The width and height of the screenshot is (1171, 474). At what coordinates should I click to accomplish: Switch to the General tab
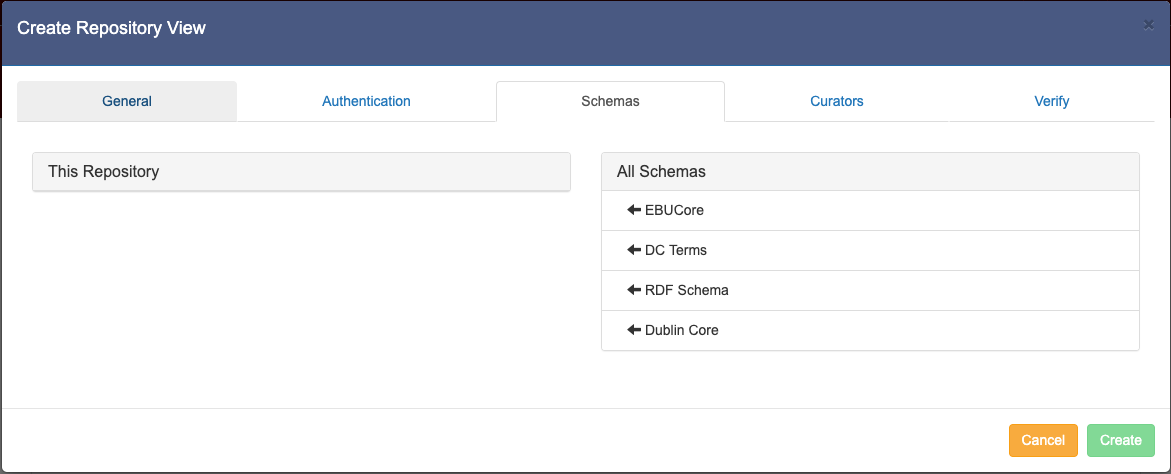point(127,101)
